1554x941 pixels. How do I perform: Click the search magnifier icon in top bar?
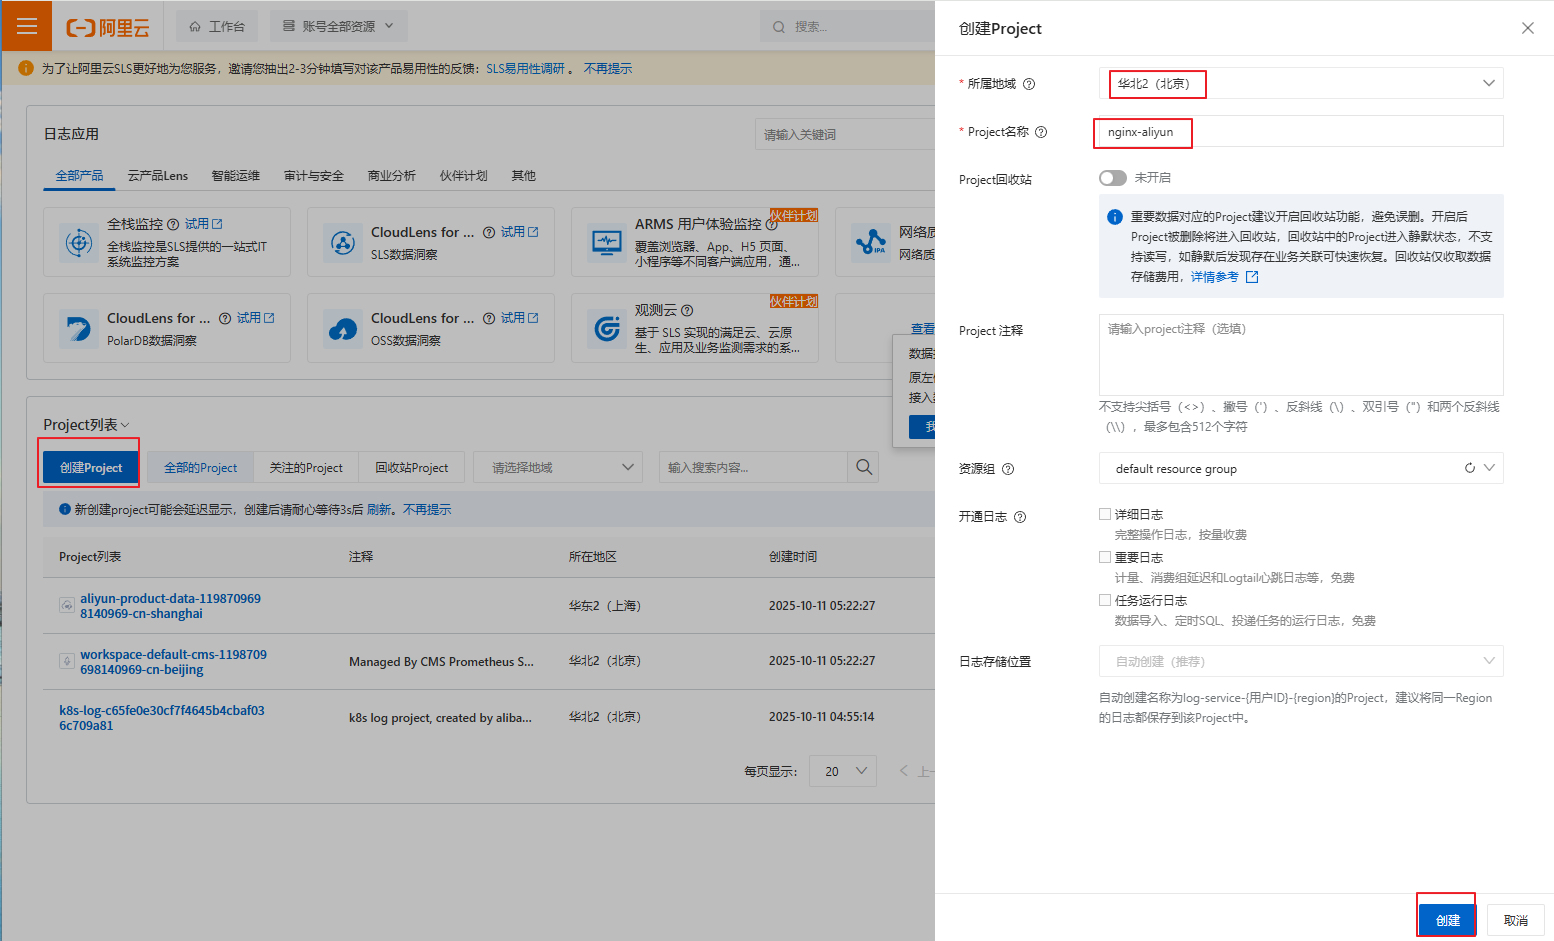click(x=779, y=27)
